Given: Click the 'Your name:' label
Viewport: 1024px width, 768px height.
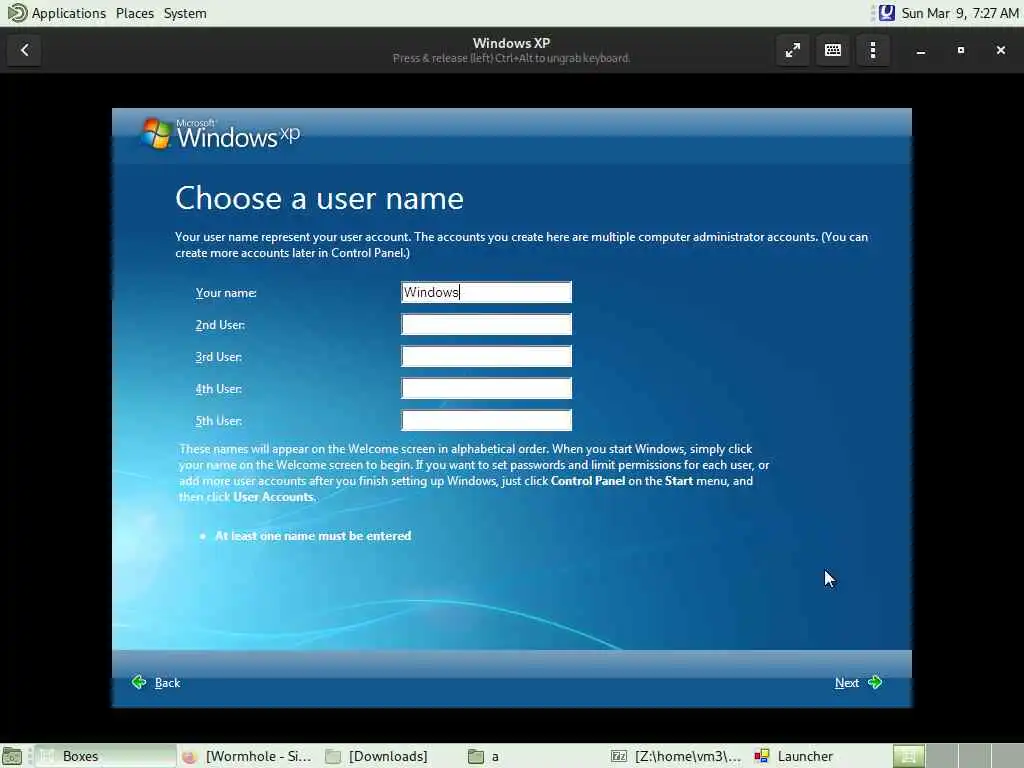Looking at the screenshot, I should point(226,293).
